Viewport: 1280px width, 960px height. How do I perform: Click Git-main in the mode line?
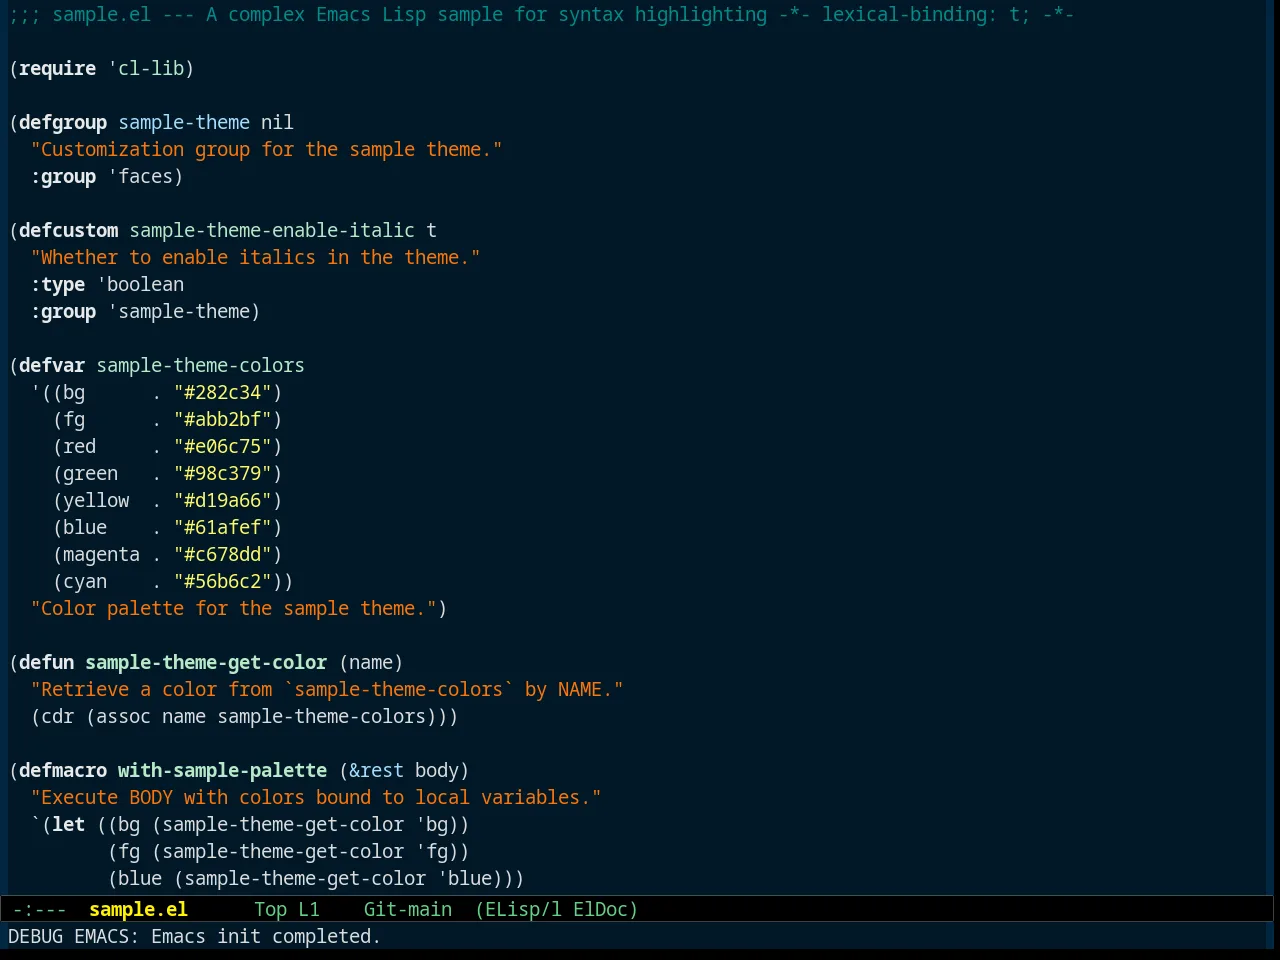tap(408, 909)
